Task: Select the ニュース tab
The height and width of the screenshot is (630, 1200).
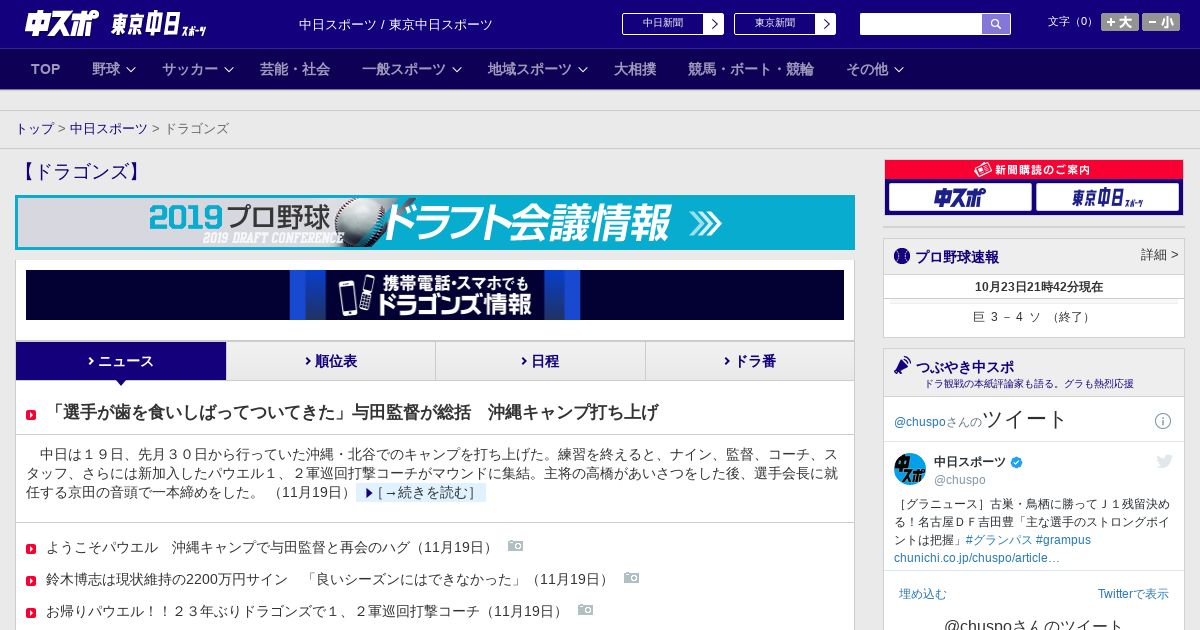Action: click(121, 361)
